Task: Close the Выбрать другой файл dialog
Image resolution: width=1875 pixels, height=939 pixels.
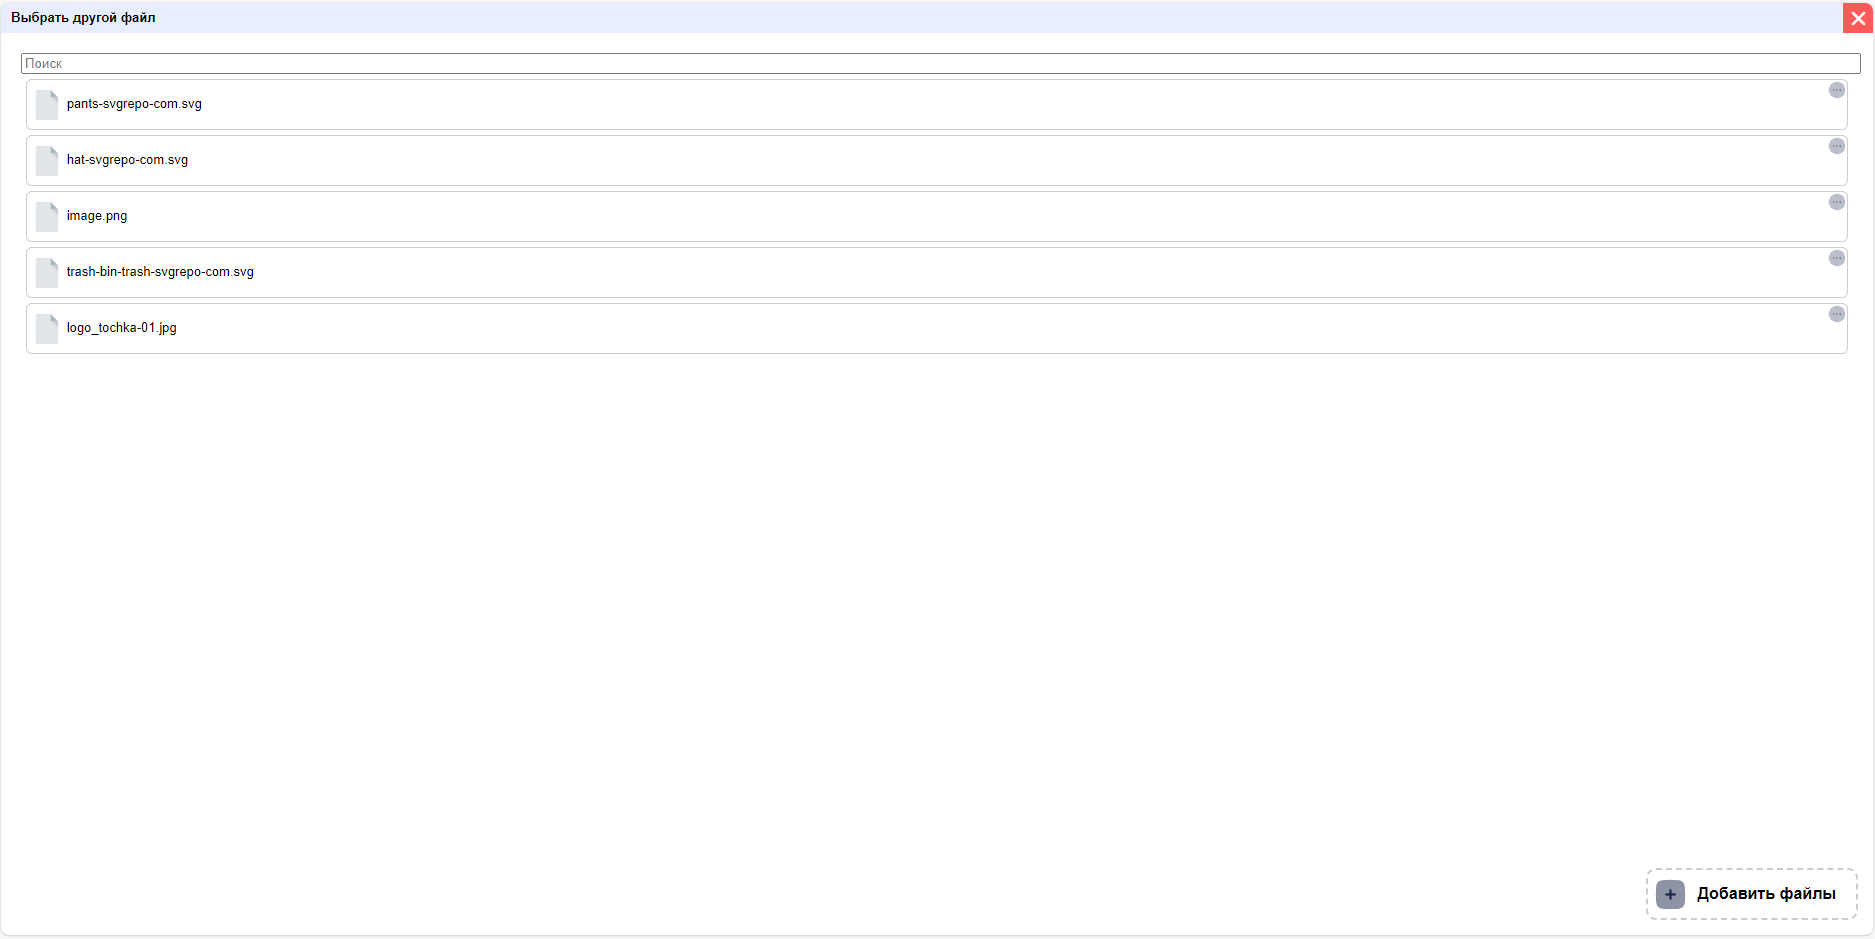Action: coord(1858,18)
